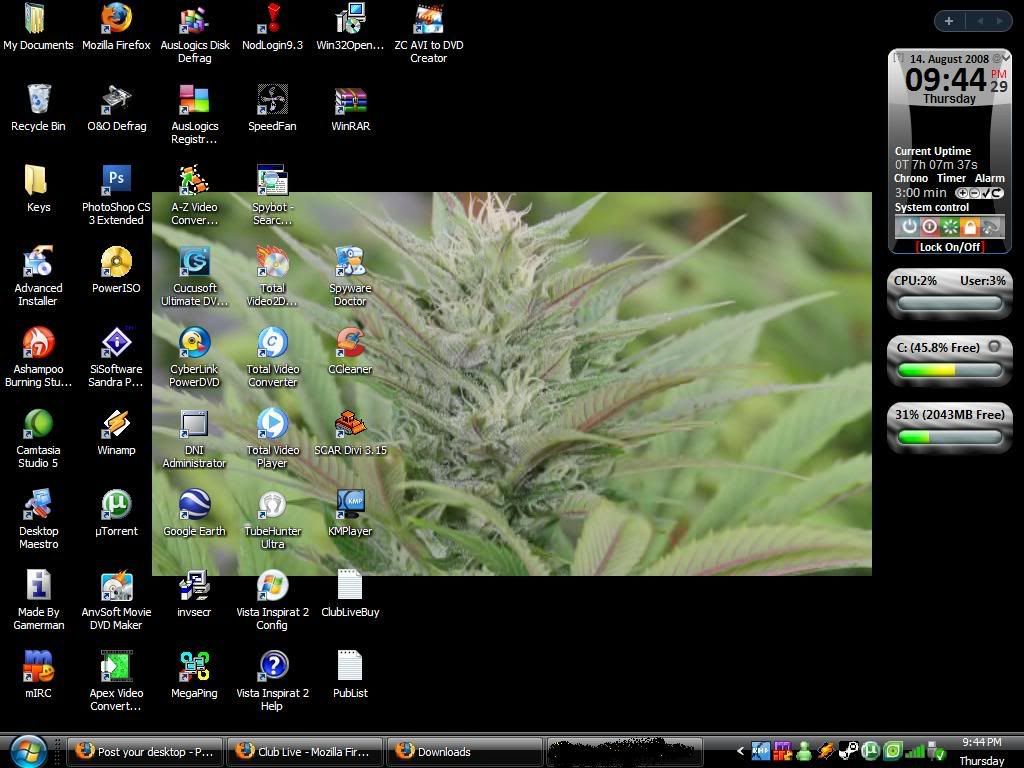Click the memory usage progress bar
The height and width of the screenshot is (768, 1024).
[949, 437]
